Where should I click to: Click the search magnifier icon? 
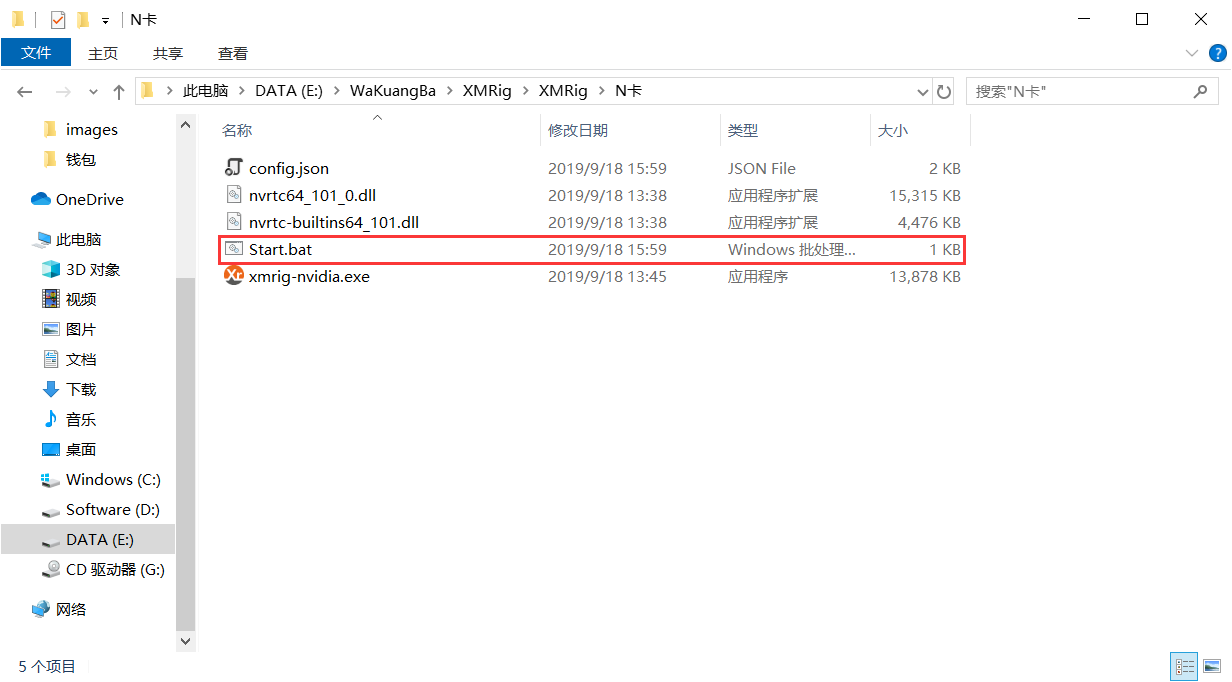click(1201, 91)
